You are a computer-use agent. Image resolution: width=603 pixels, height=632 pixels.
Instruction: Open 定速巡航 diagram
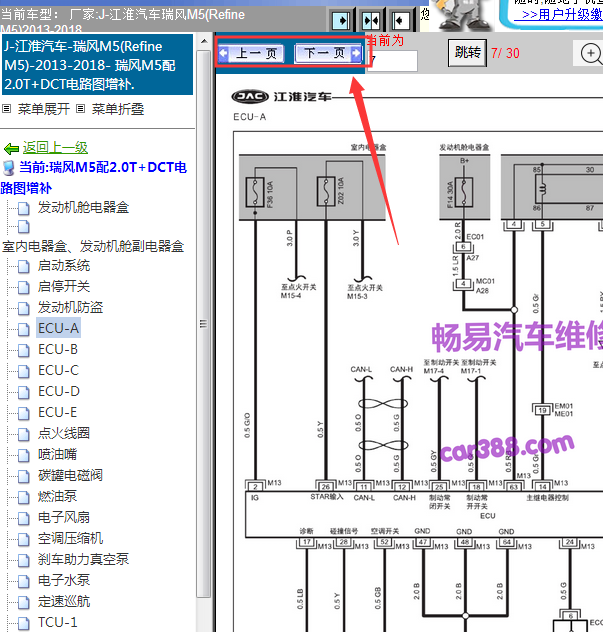click(x=64, y=601)
